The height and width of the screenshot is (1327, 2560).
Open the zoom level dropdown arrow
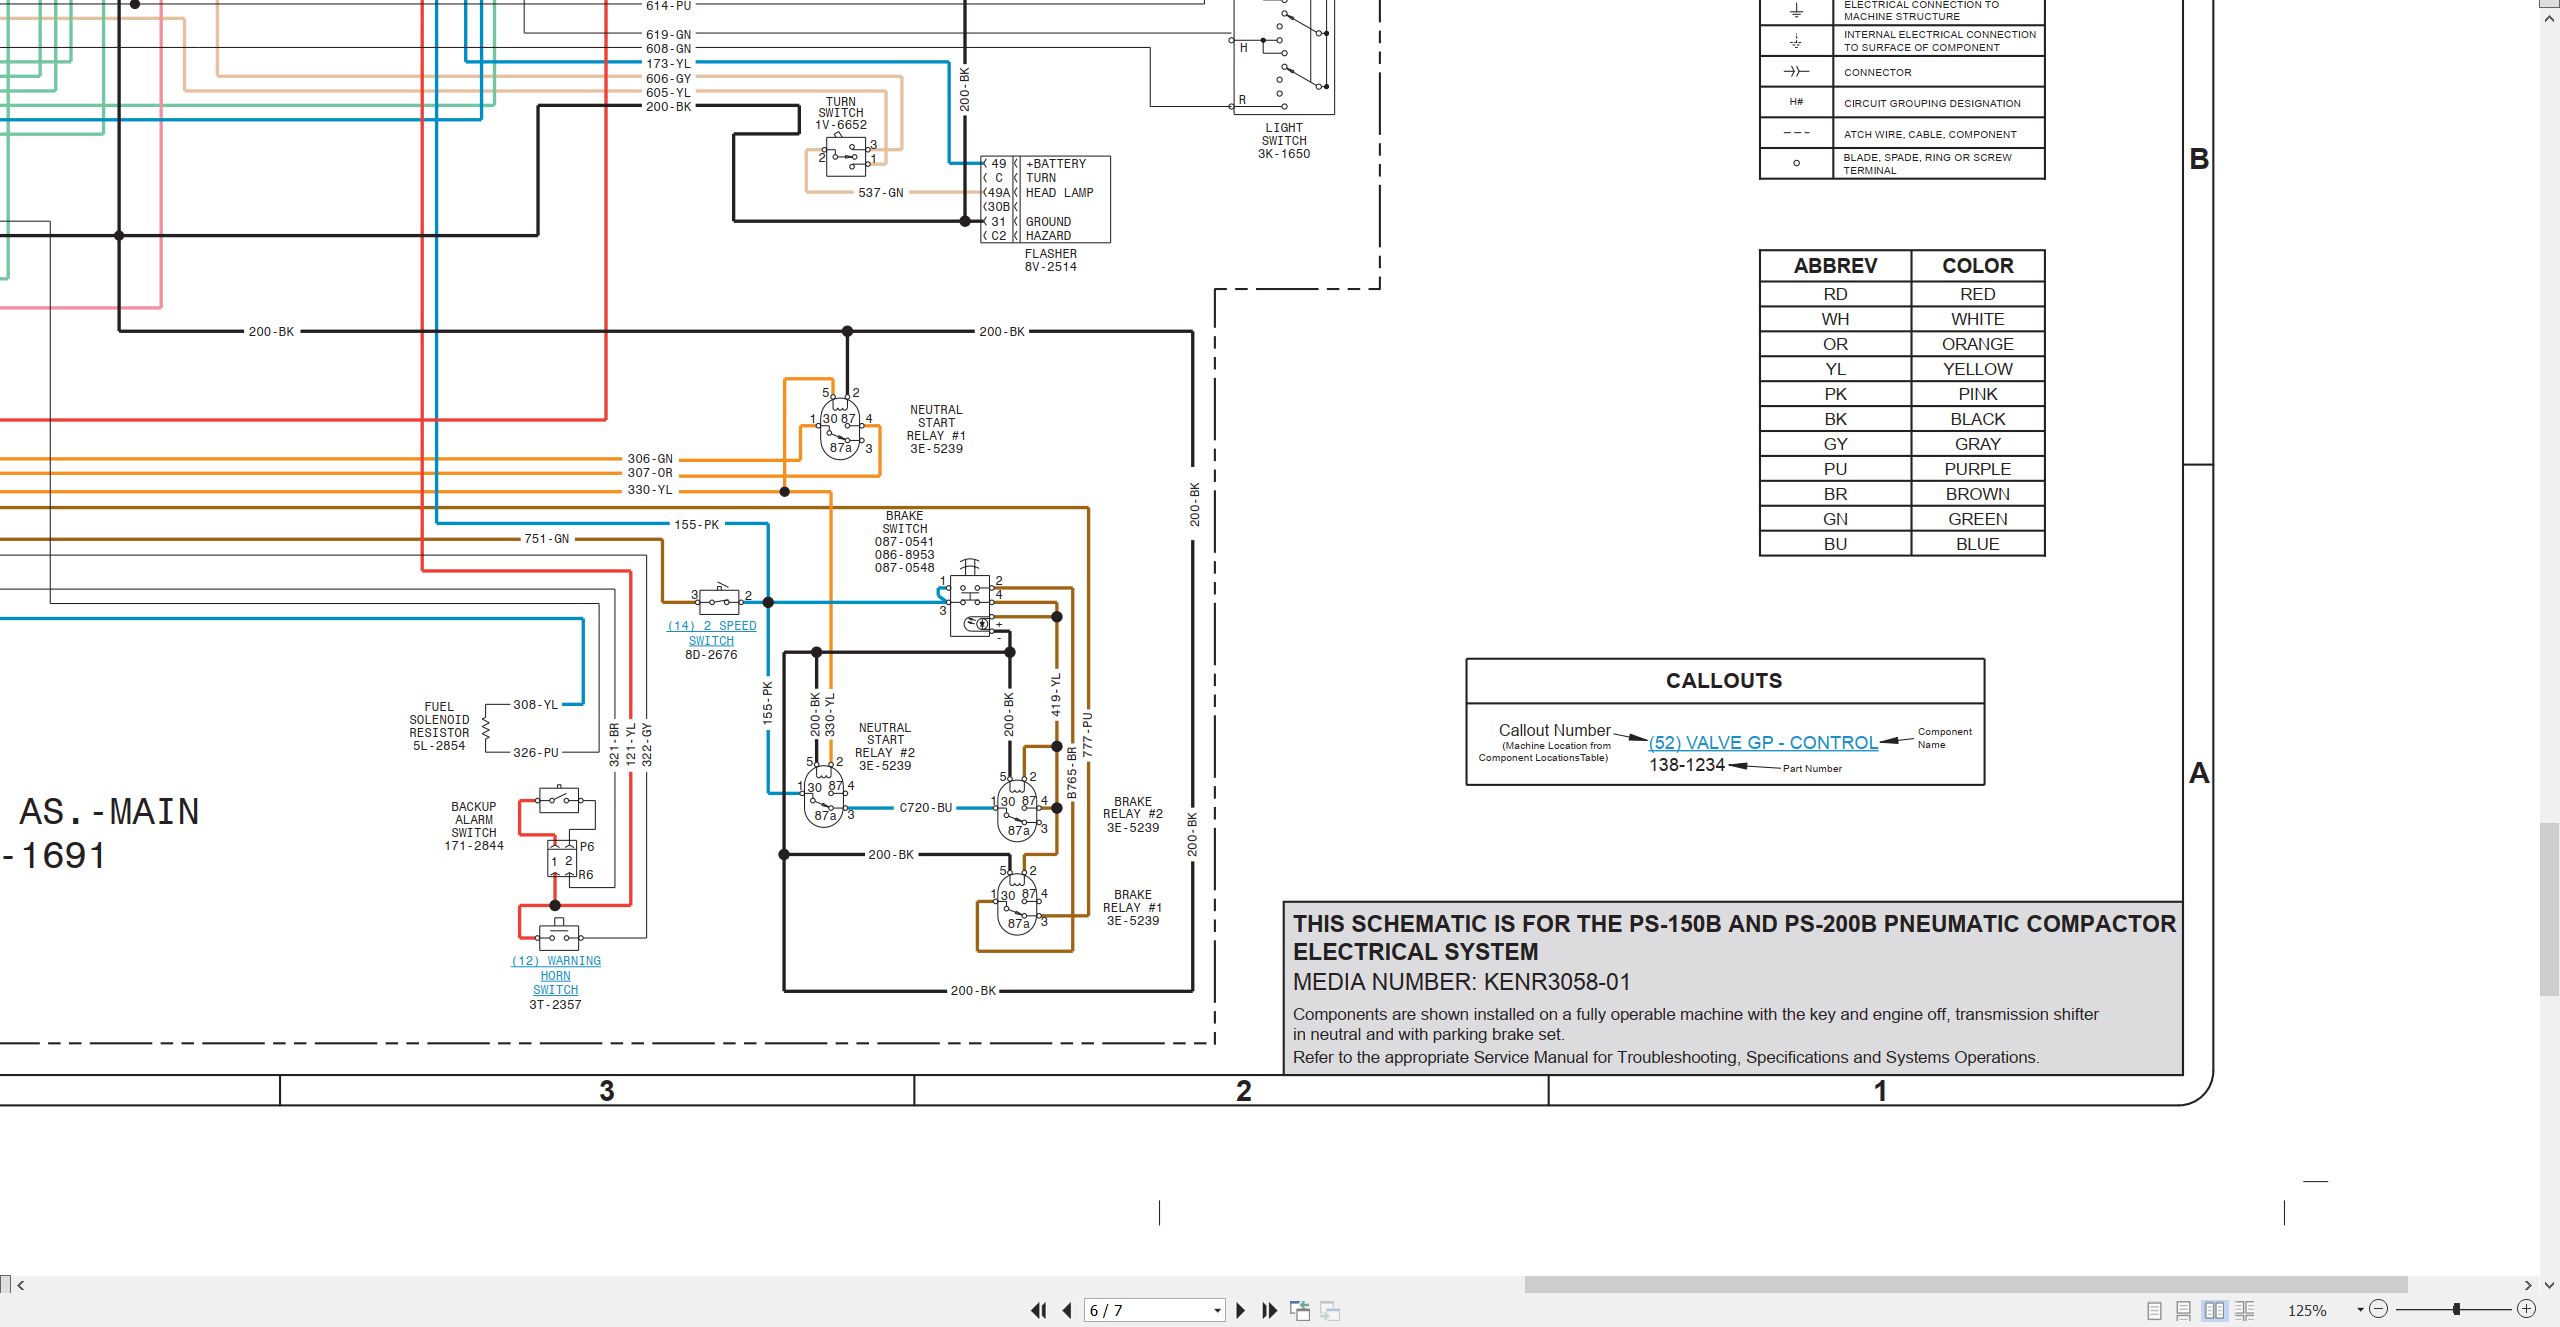(2360, 1310)
